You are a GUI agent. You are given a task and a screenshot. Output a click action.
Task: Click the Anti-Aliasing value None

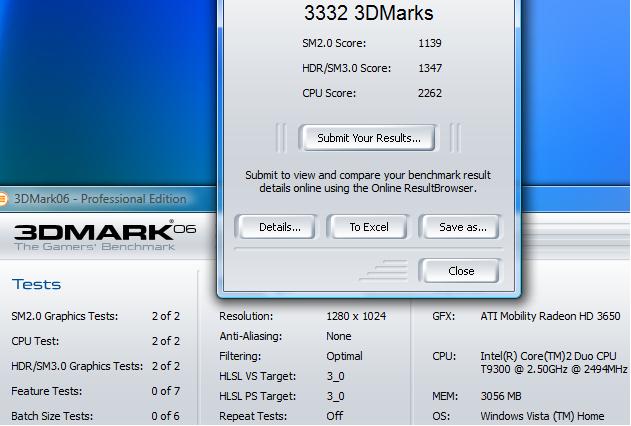tap(338, 336)
